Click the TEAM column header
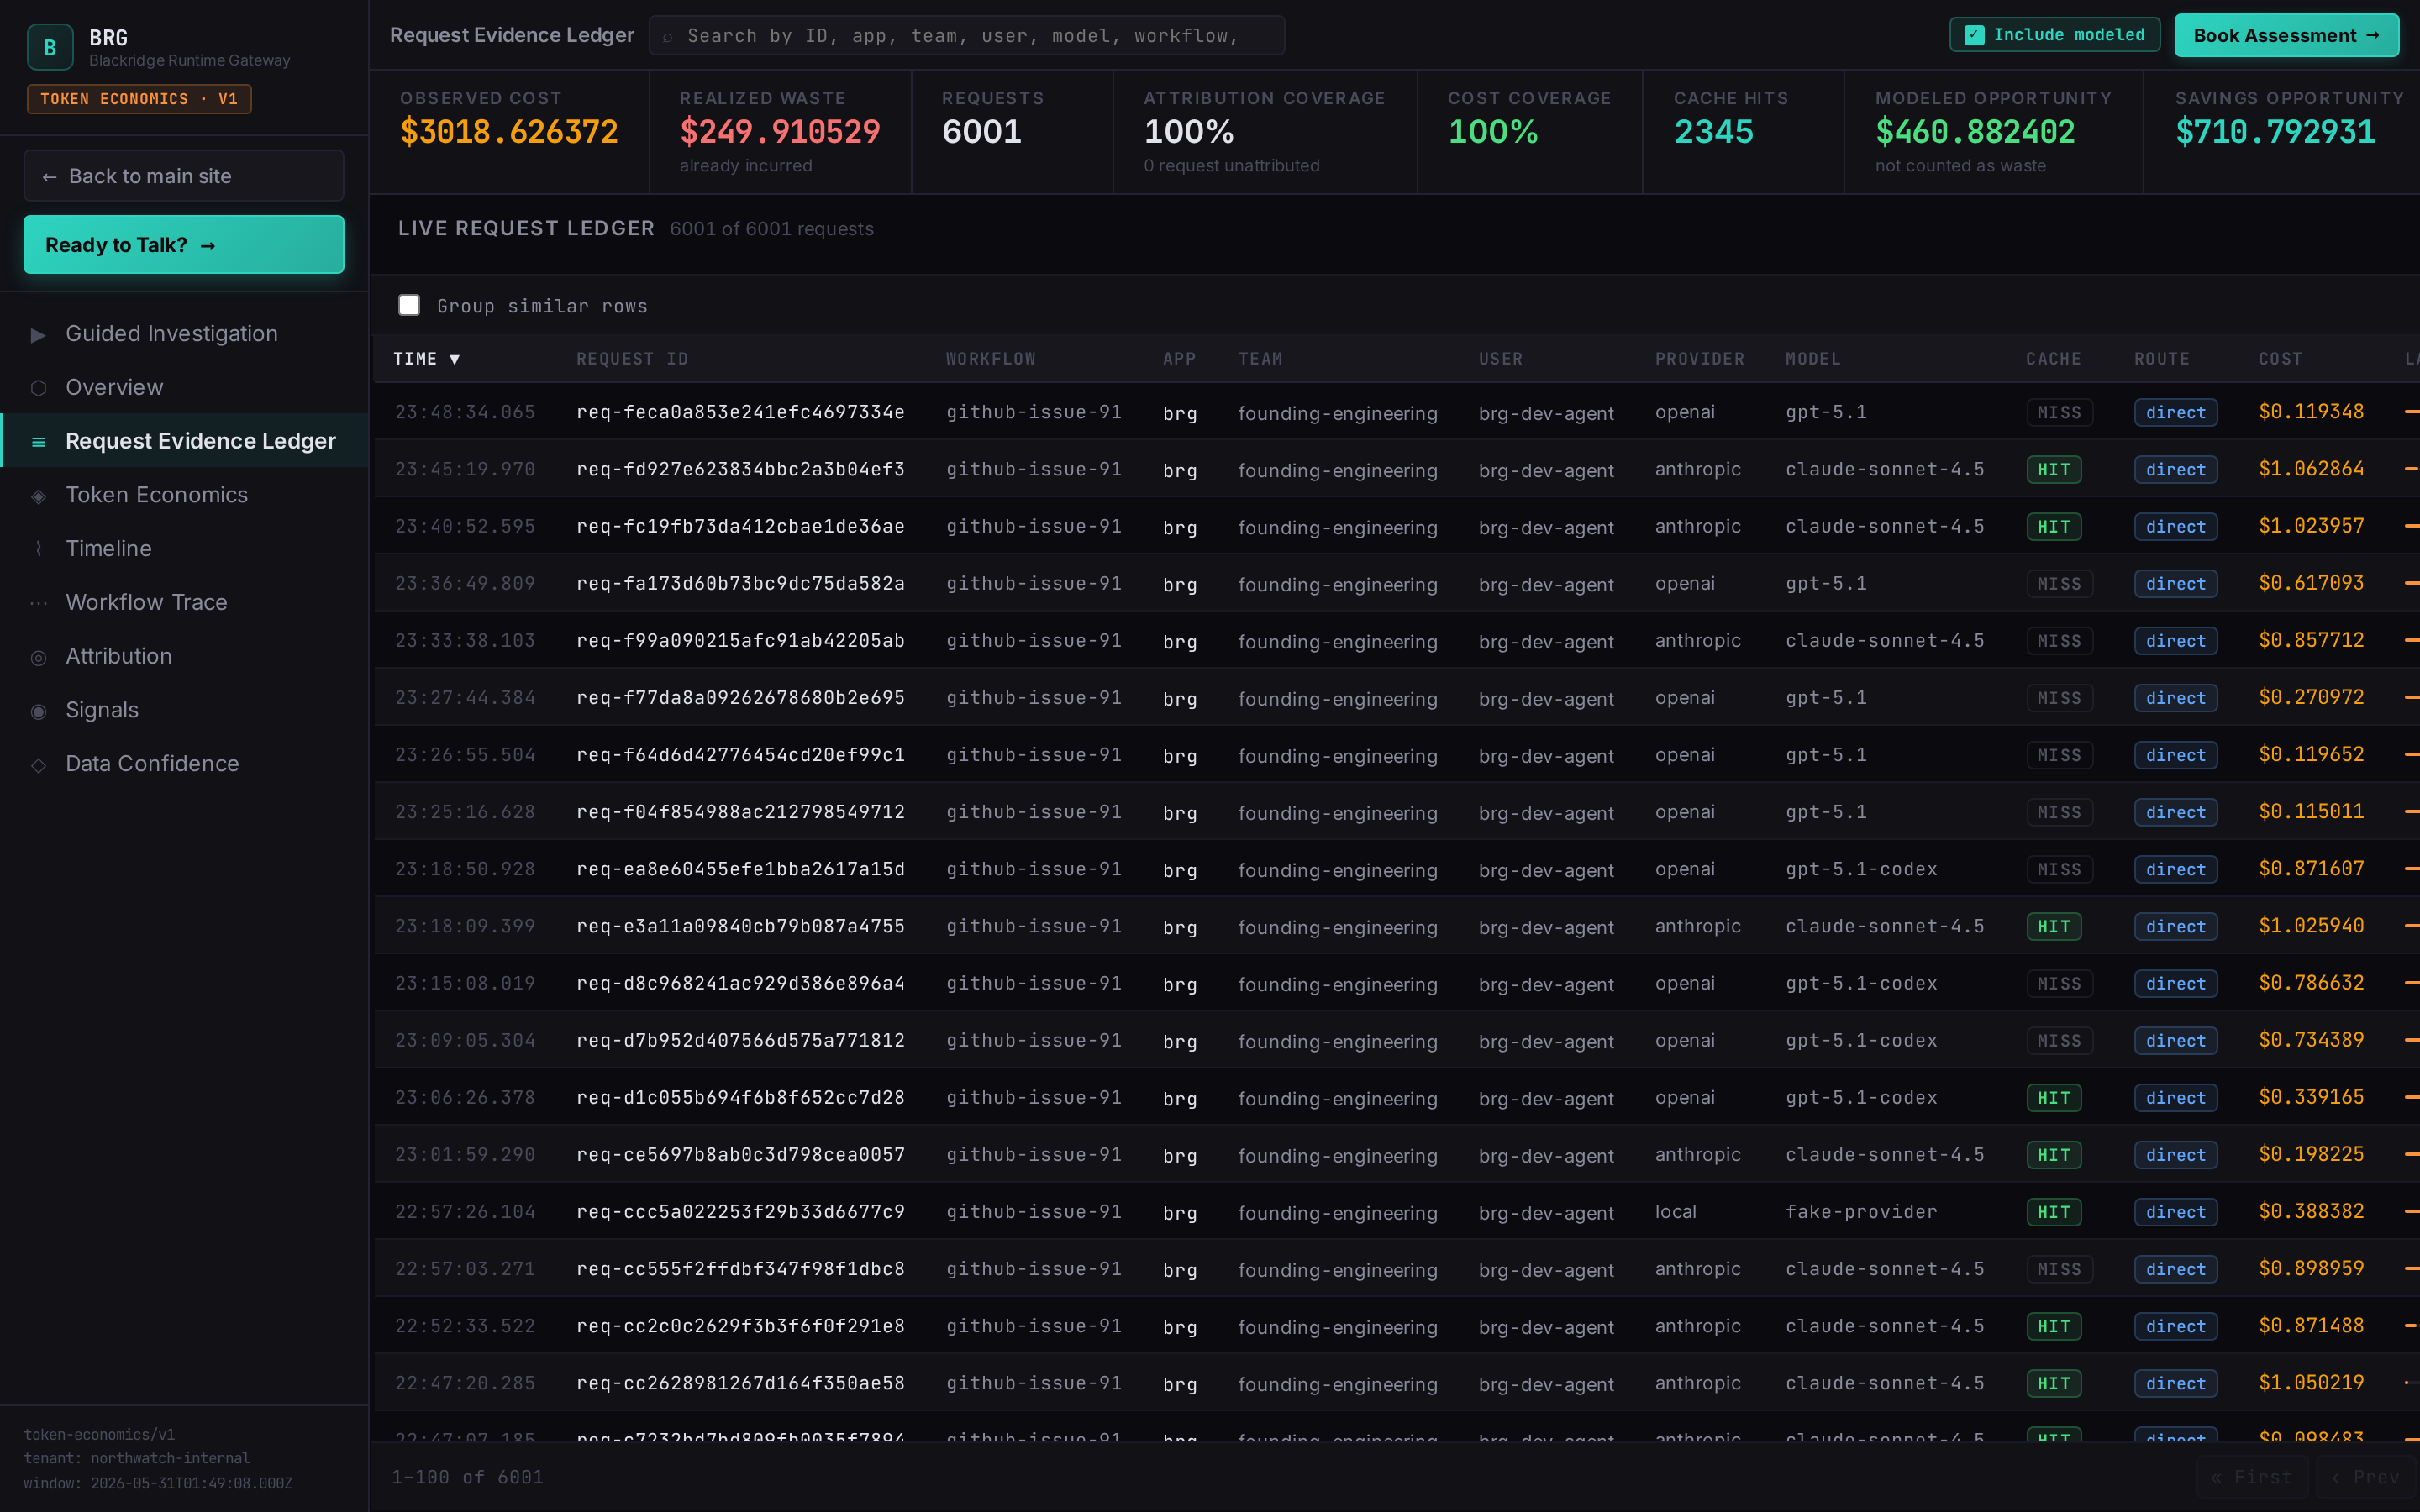Screen dimensions: 2420x1512 click(1260, 359)
